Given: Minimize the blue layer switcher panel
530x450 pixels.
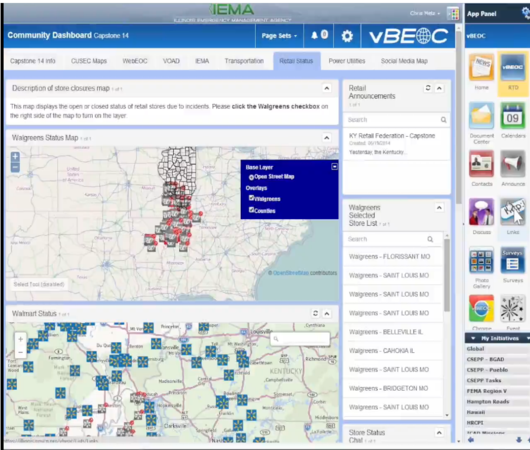Looking at the screenshot, I should tap(334, 166).
